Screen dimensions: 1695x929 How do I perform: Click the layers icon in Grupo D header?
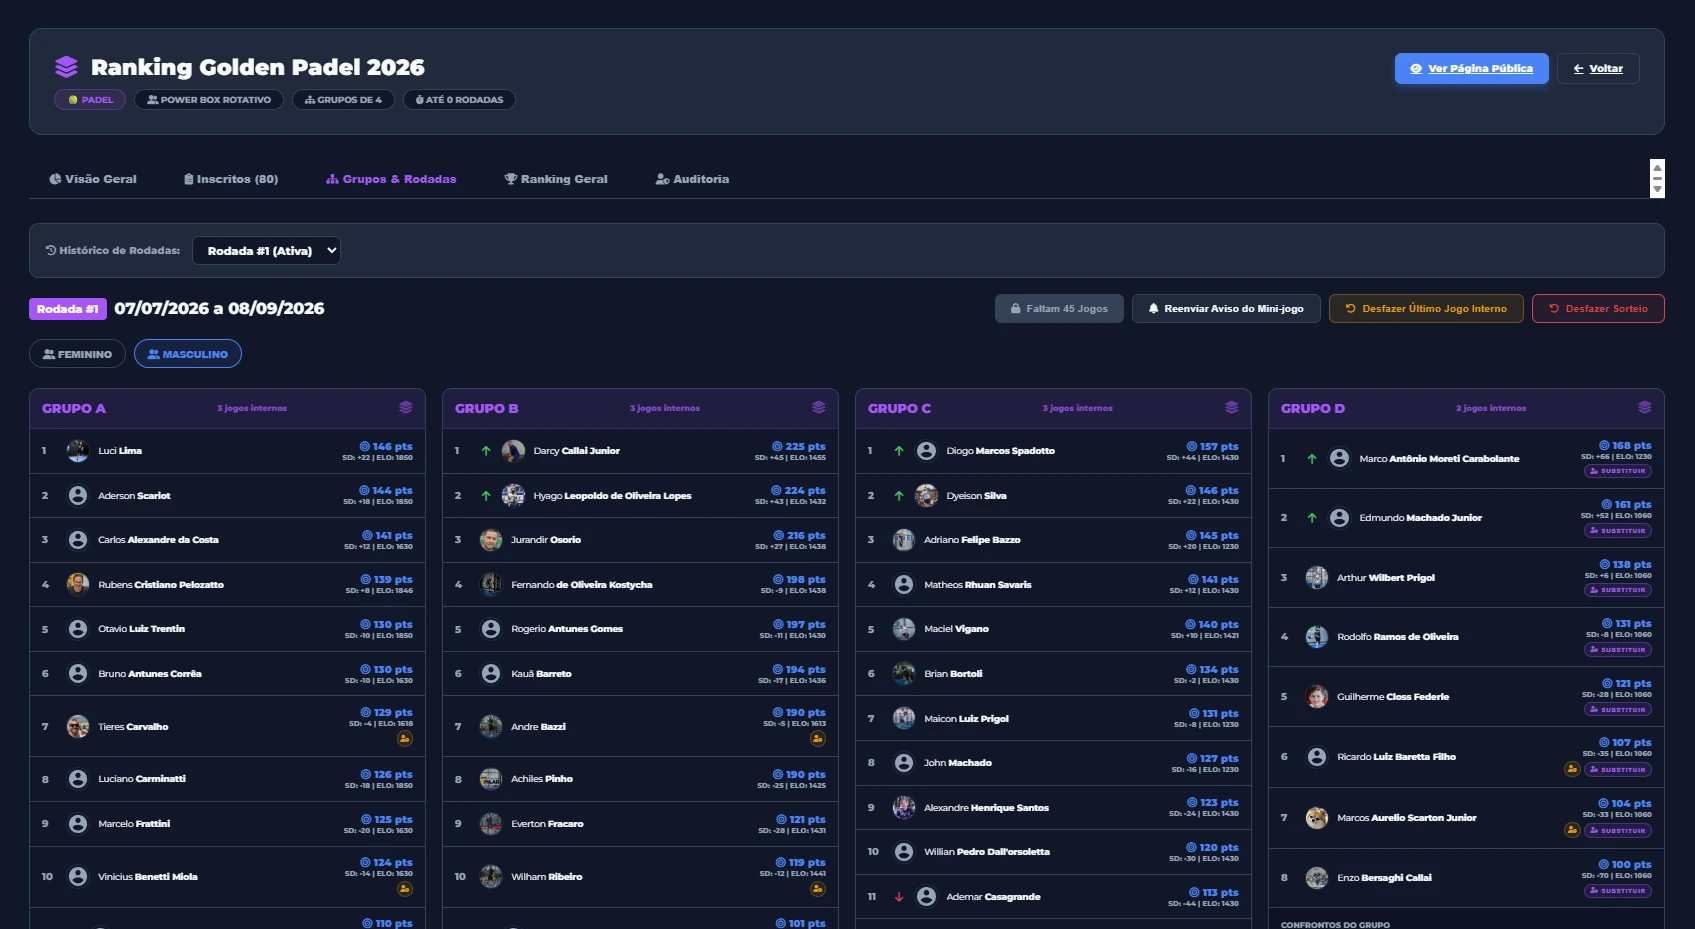click(x=1644, y=408)
